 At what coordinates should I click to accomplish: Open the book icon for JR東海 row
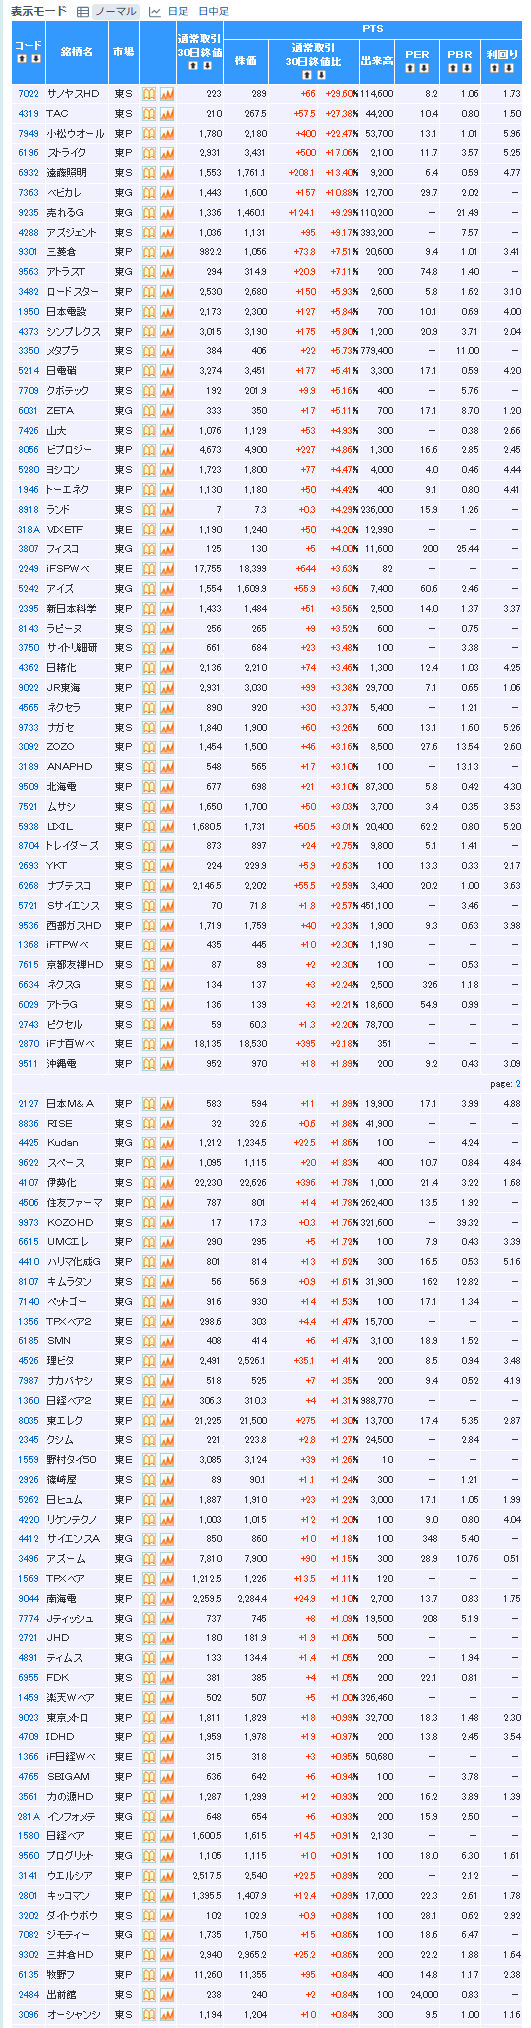pyautogui.click(x=148, y=687)
